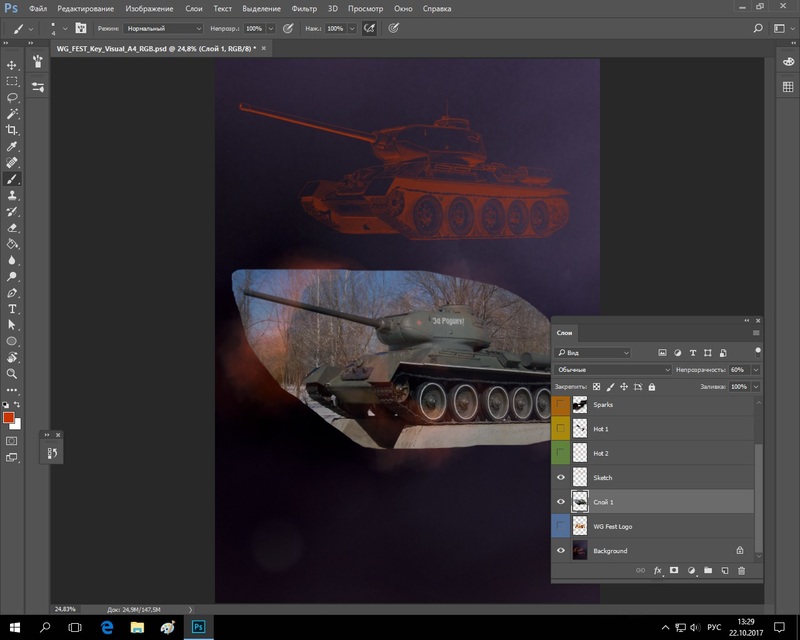Viewport: 800px width, 640px height.
Task: Open the workspace switcher dropdown
Action: [x=783, y=29]
